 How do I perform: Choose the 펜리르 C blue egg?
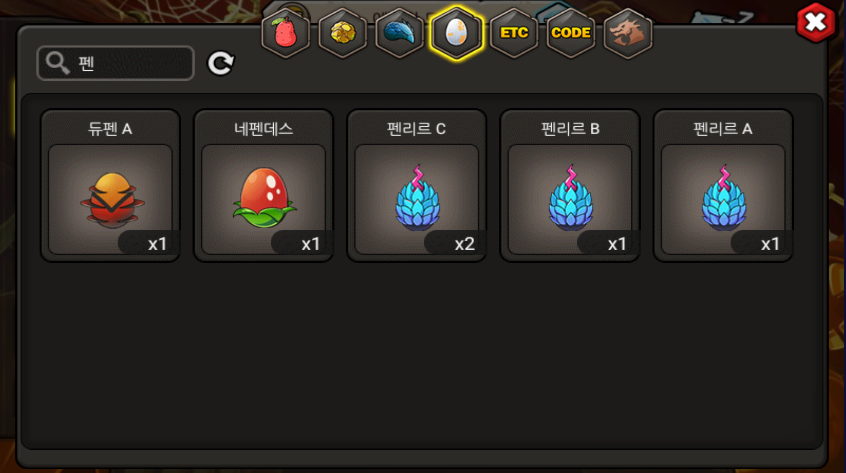pyautogui.click(x=417, y=200)
